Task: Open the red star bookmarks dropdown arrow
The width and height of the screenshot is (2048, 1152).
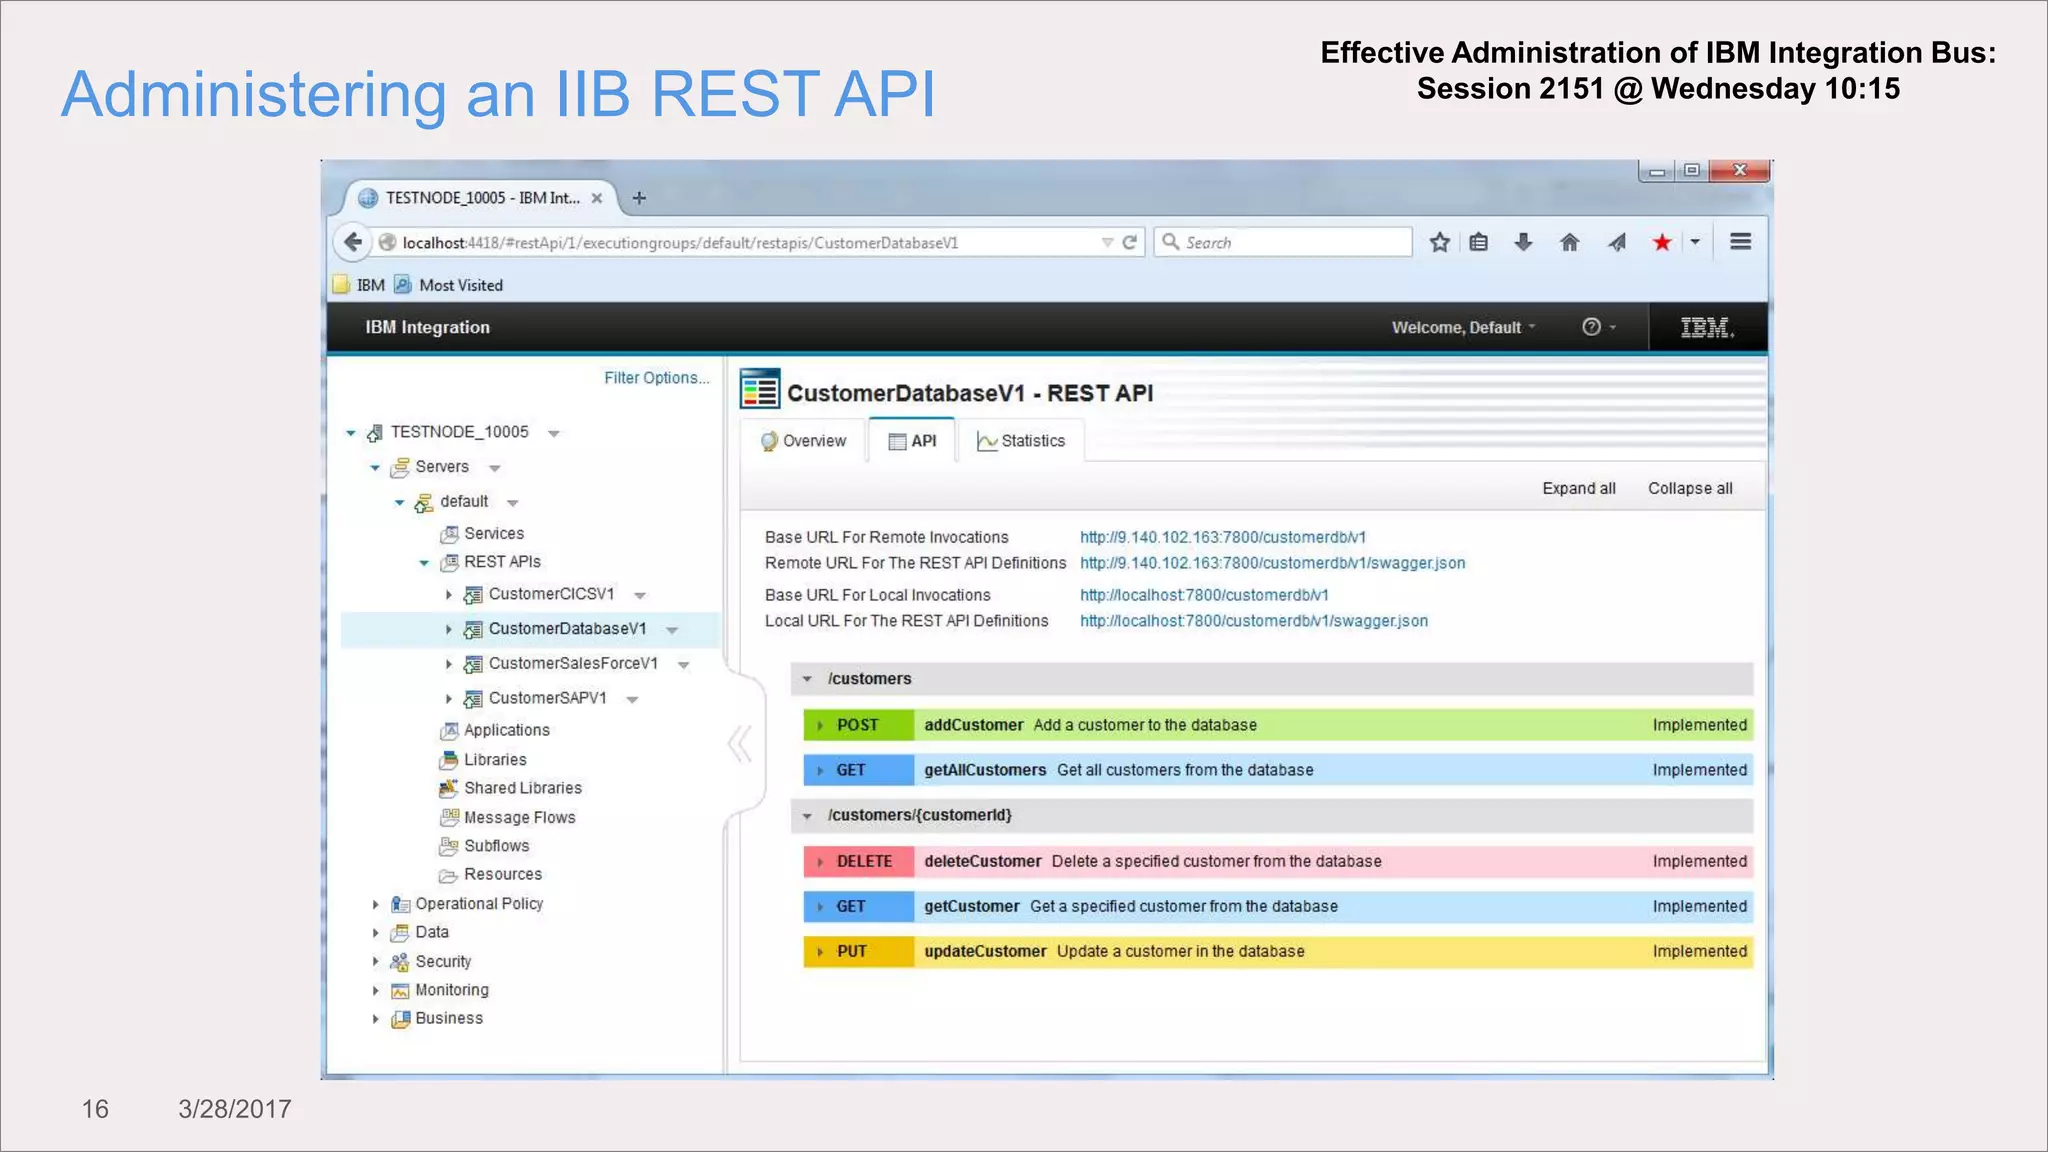Action: (x=1695, y=242)
